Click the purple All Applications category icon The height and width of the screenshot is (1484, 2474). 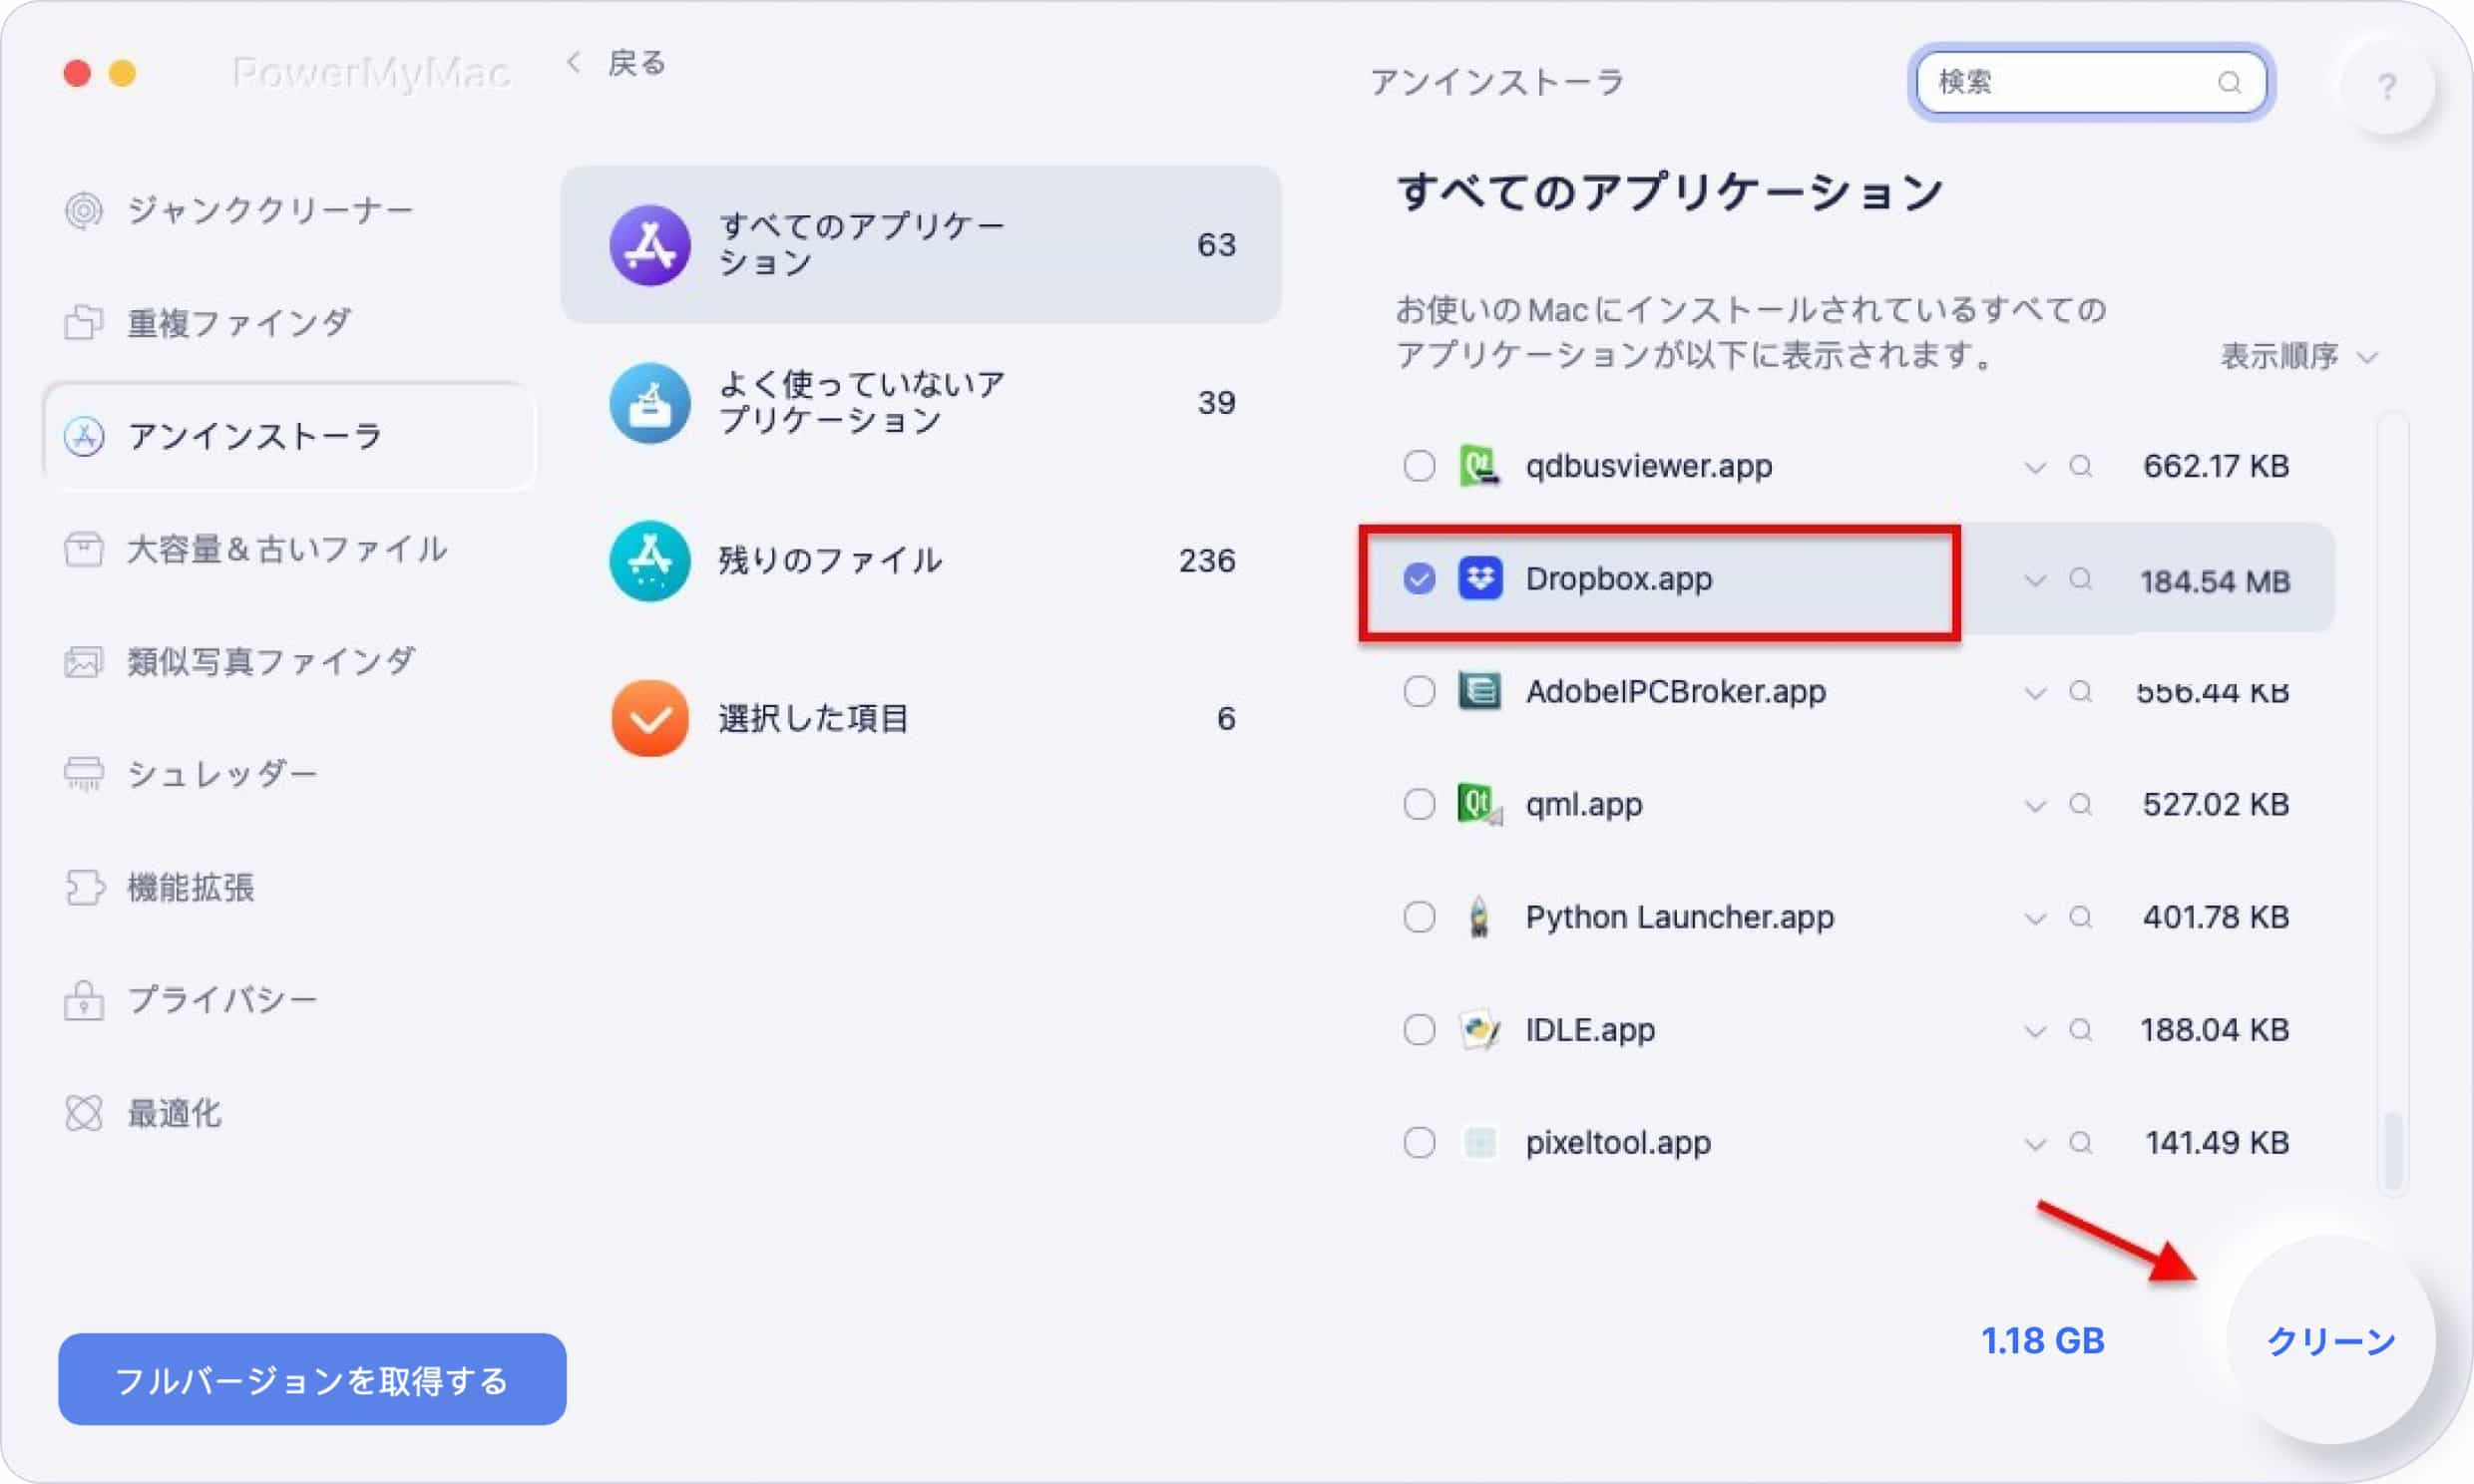coord(650,245)
